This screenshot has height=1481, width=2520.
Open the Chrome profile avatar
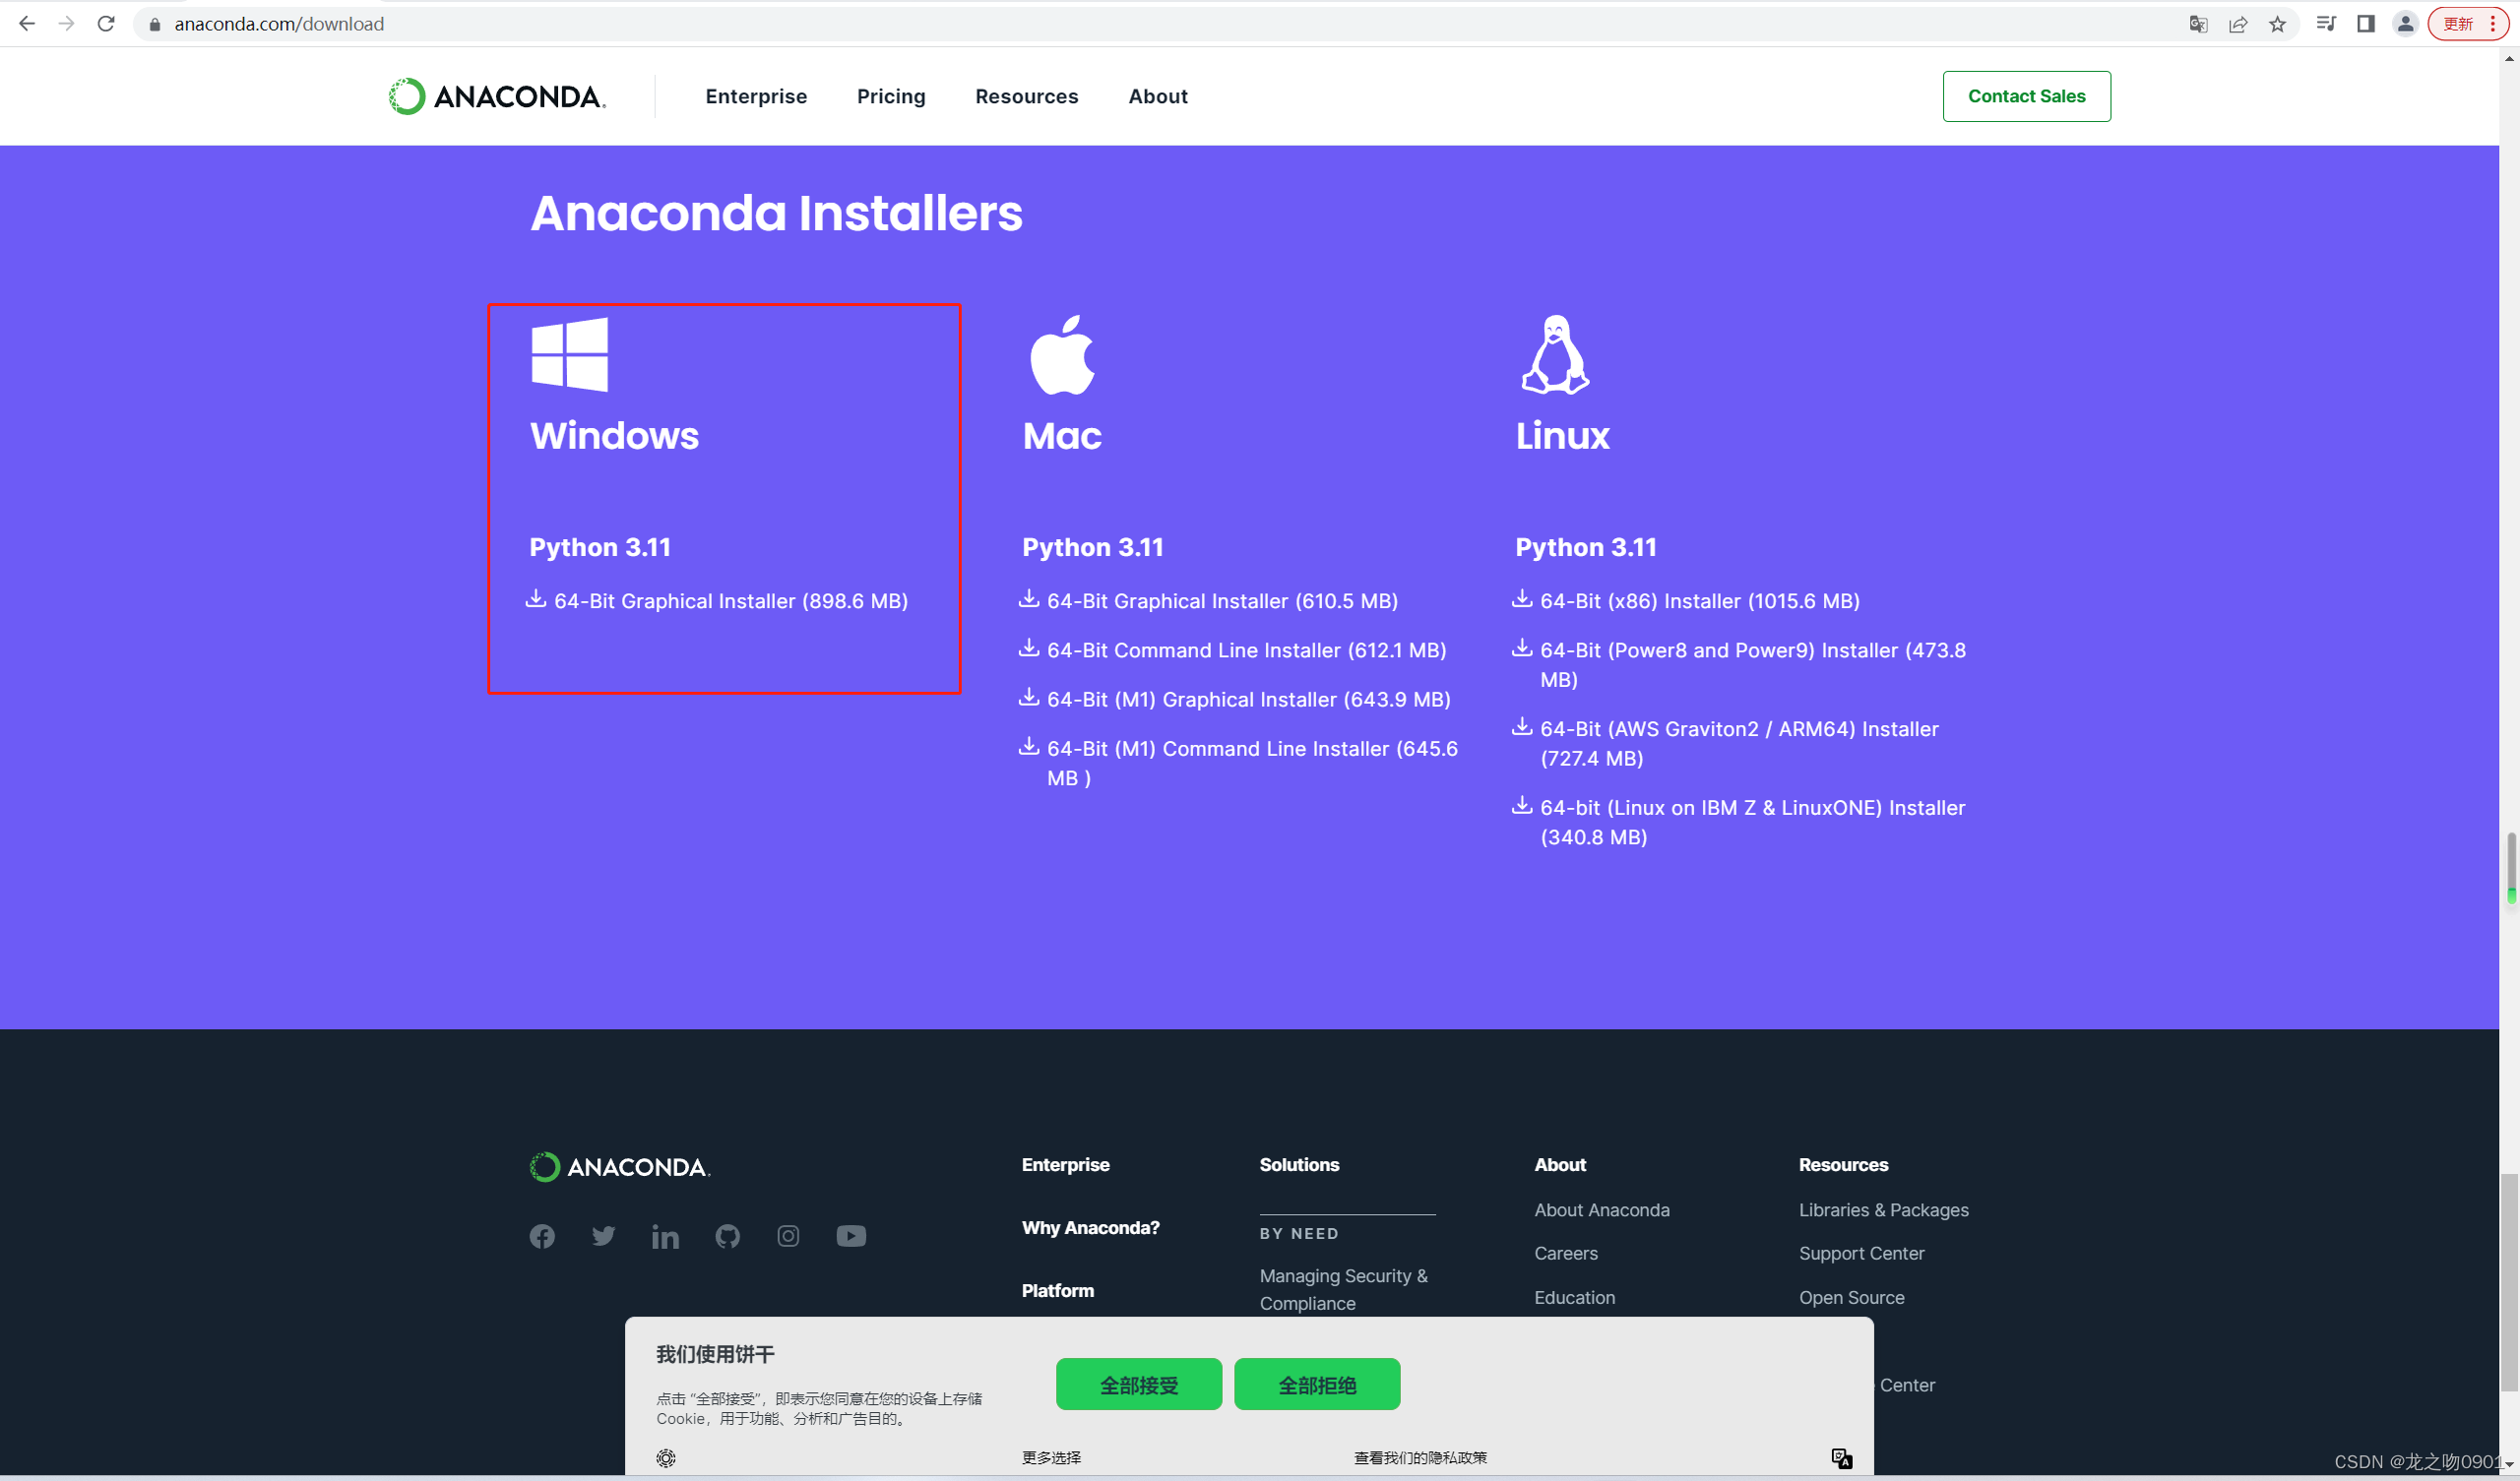click(x=2405, y=24)
